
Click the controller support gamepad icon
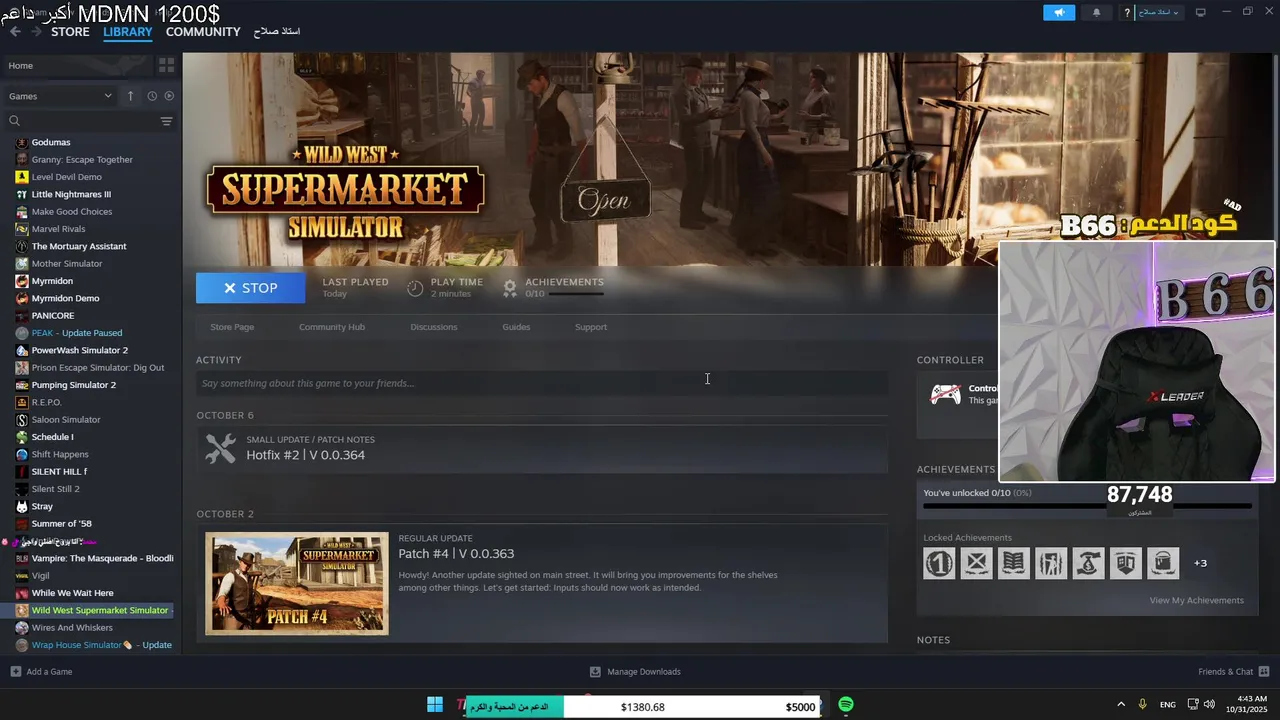[x=946, y=394]
